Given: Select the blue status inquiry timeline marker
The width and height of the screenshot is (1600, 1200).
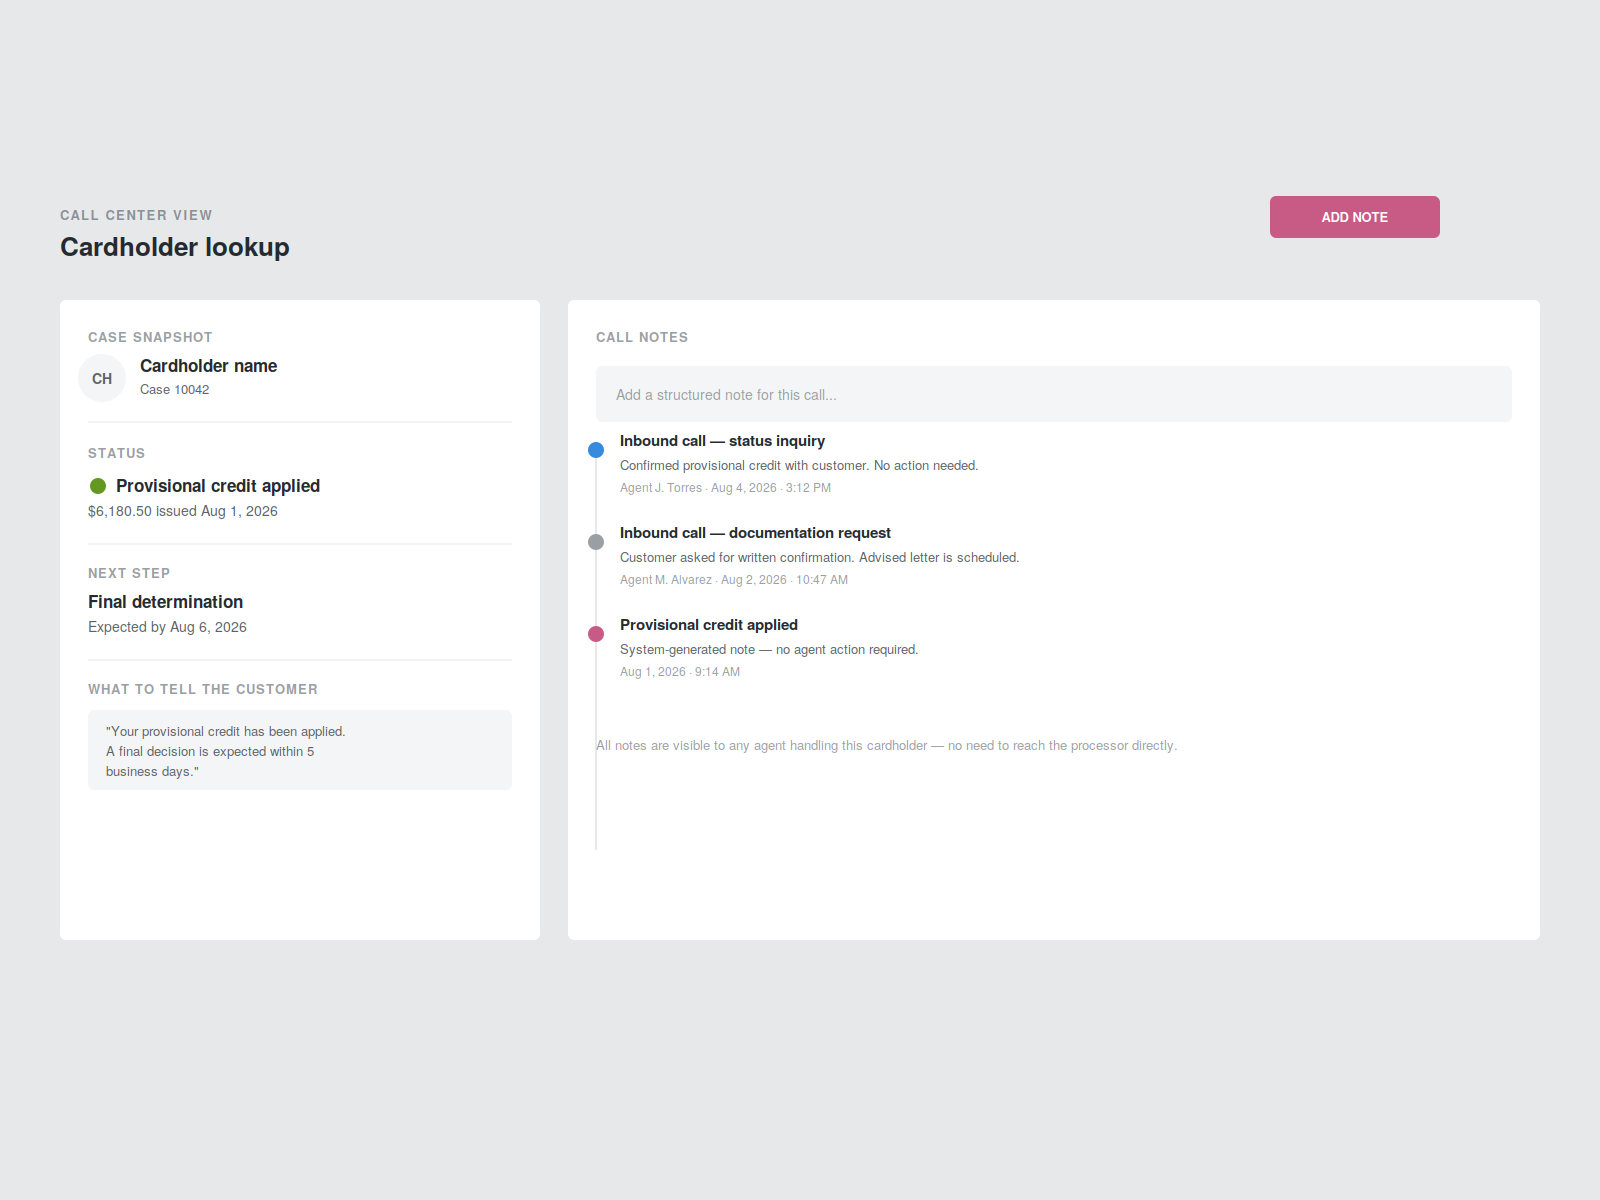Looking at the screenshot, I should pyautogui.click(x=596, y=450).
